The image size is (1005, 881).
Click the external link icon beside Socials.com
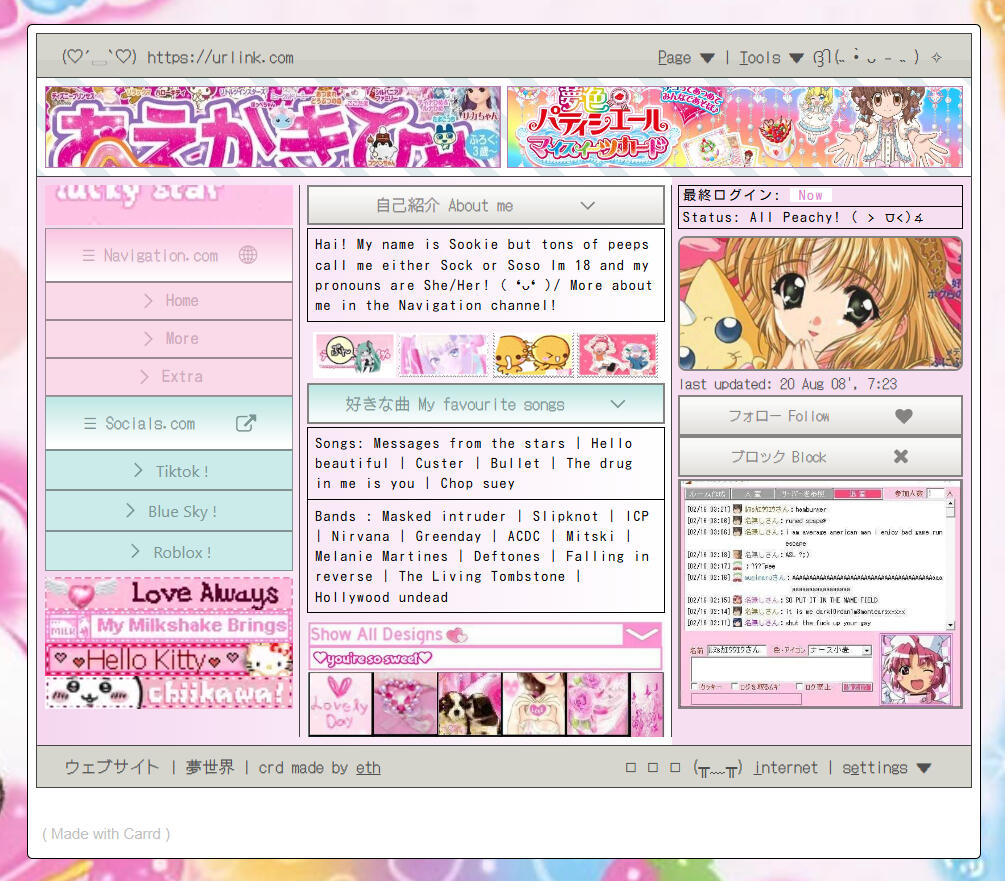(x=246, y=423)
